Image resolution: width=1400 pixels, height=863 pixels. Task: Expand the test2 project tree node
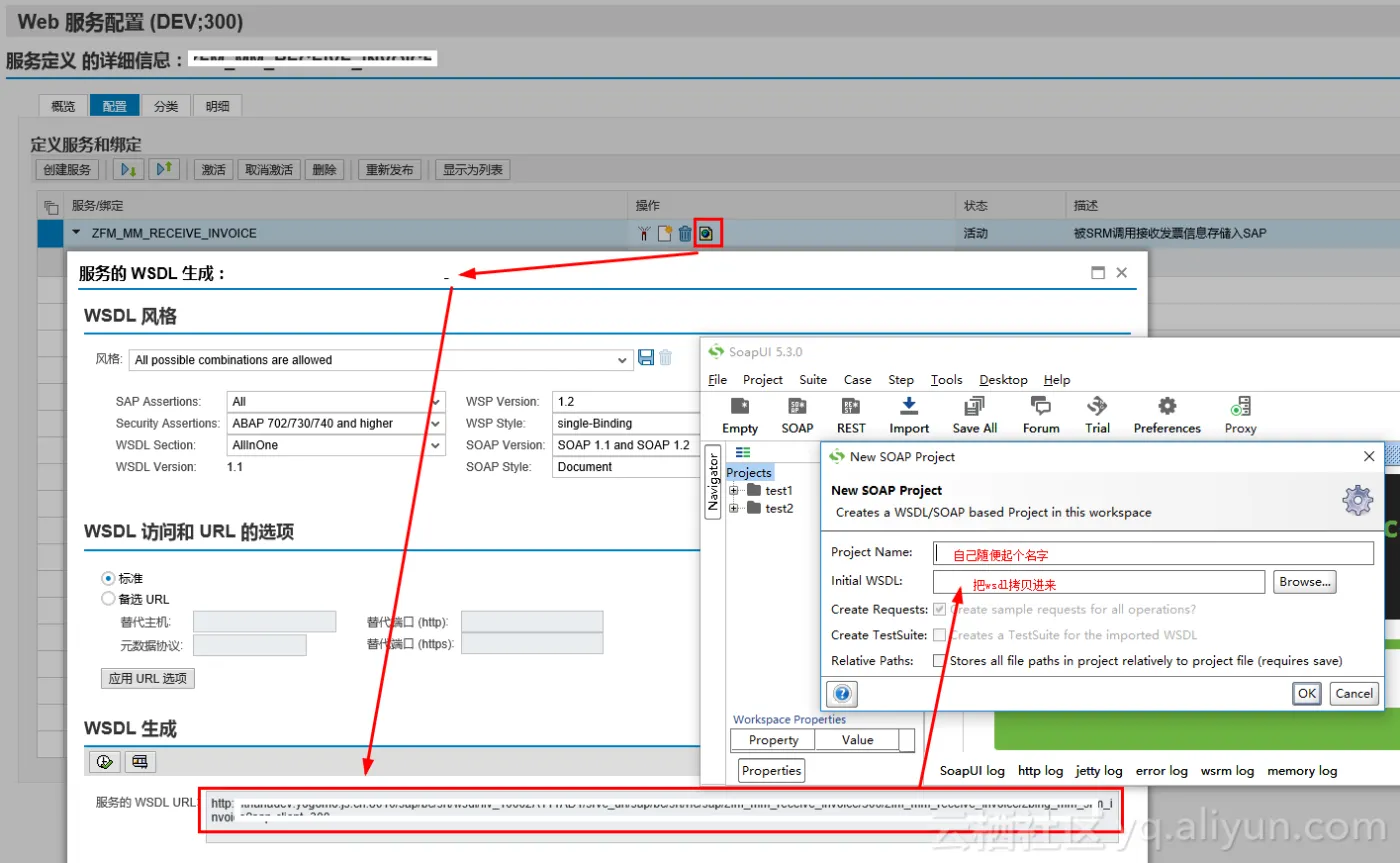tap(733, 508)
